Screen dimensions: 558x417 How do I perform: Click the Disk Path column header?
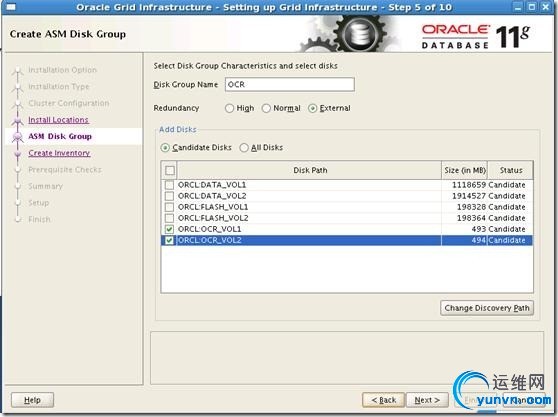[310, 170]
